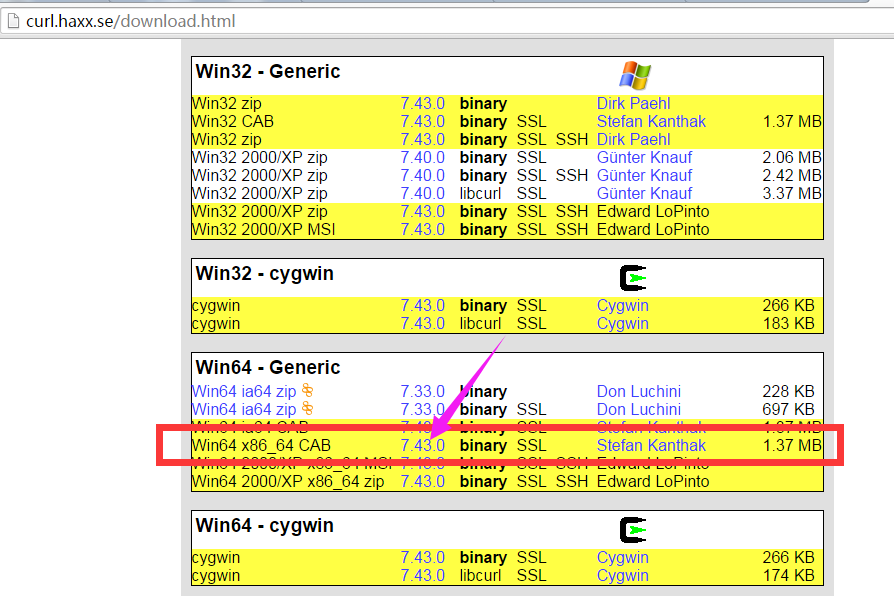The height and width of the screenshot is (596, 894).
Task: Open the 7.43.0 link for Win32 2000/XP MSI
Action: point(422,229)
